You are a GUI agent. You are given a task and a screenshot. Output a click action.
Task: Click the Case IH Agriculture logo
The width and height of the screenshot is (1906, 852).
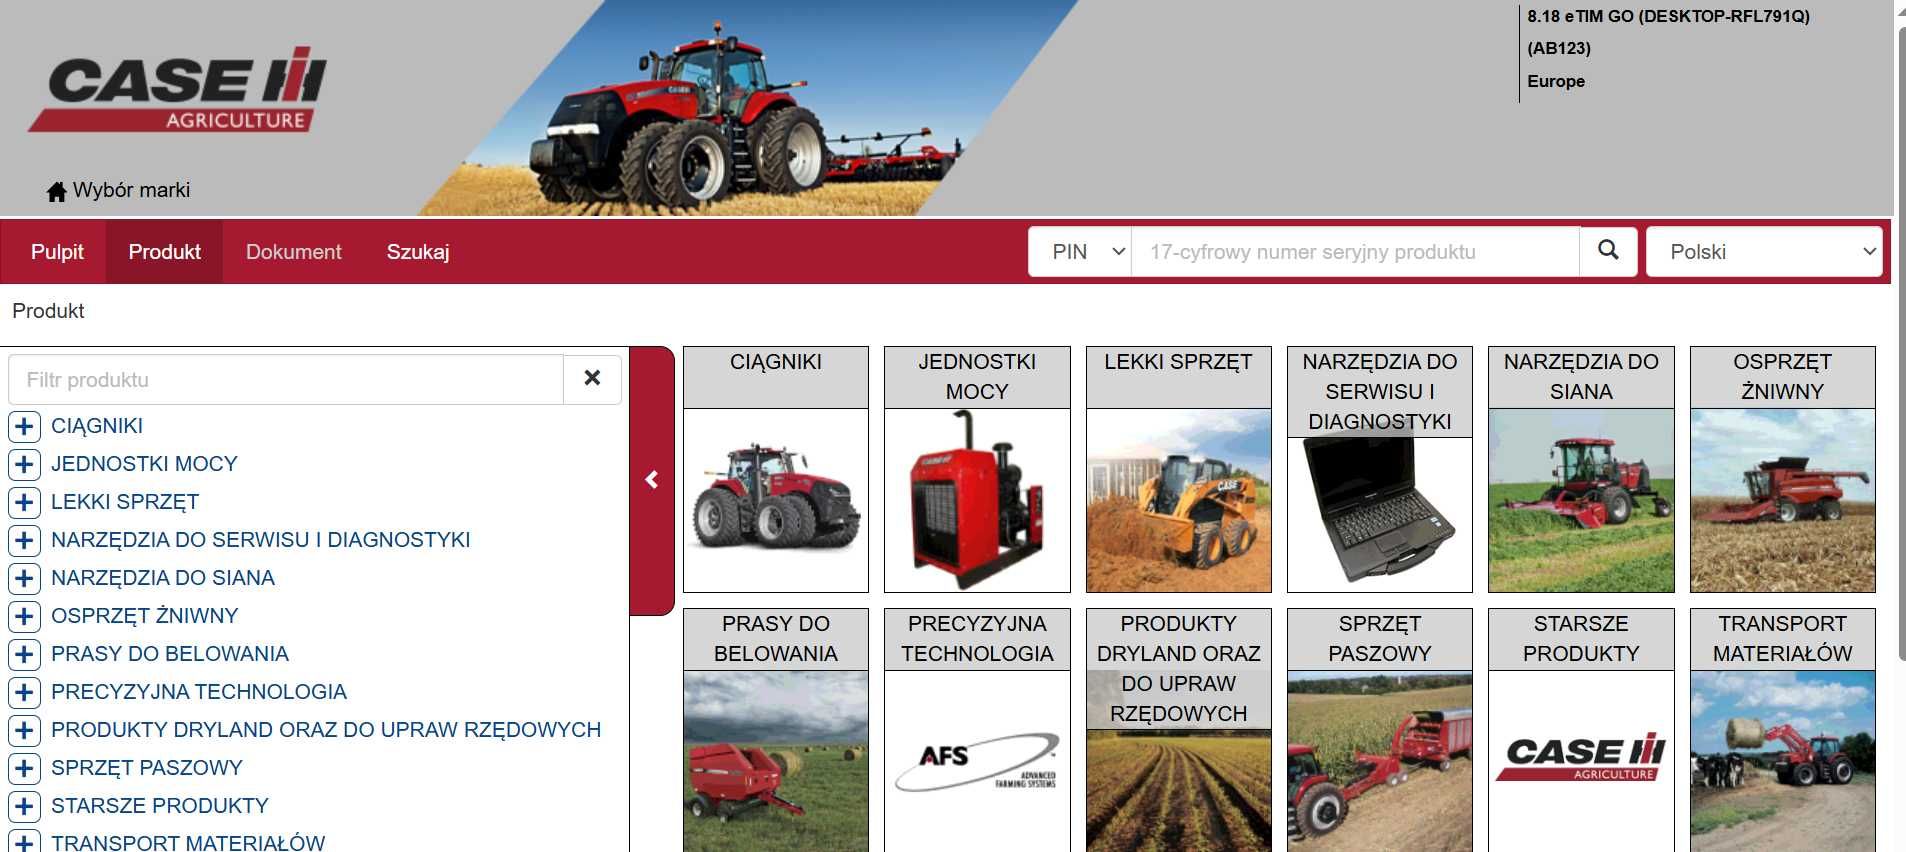178,89
